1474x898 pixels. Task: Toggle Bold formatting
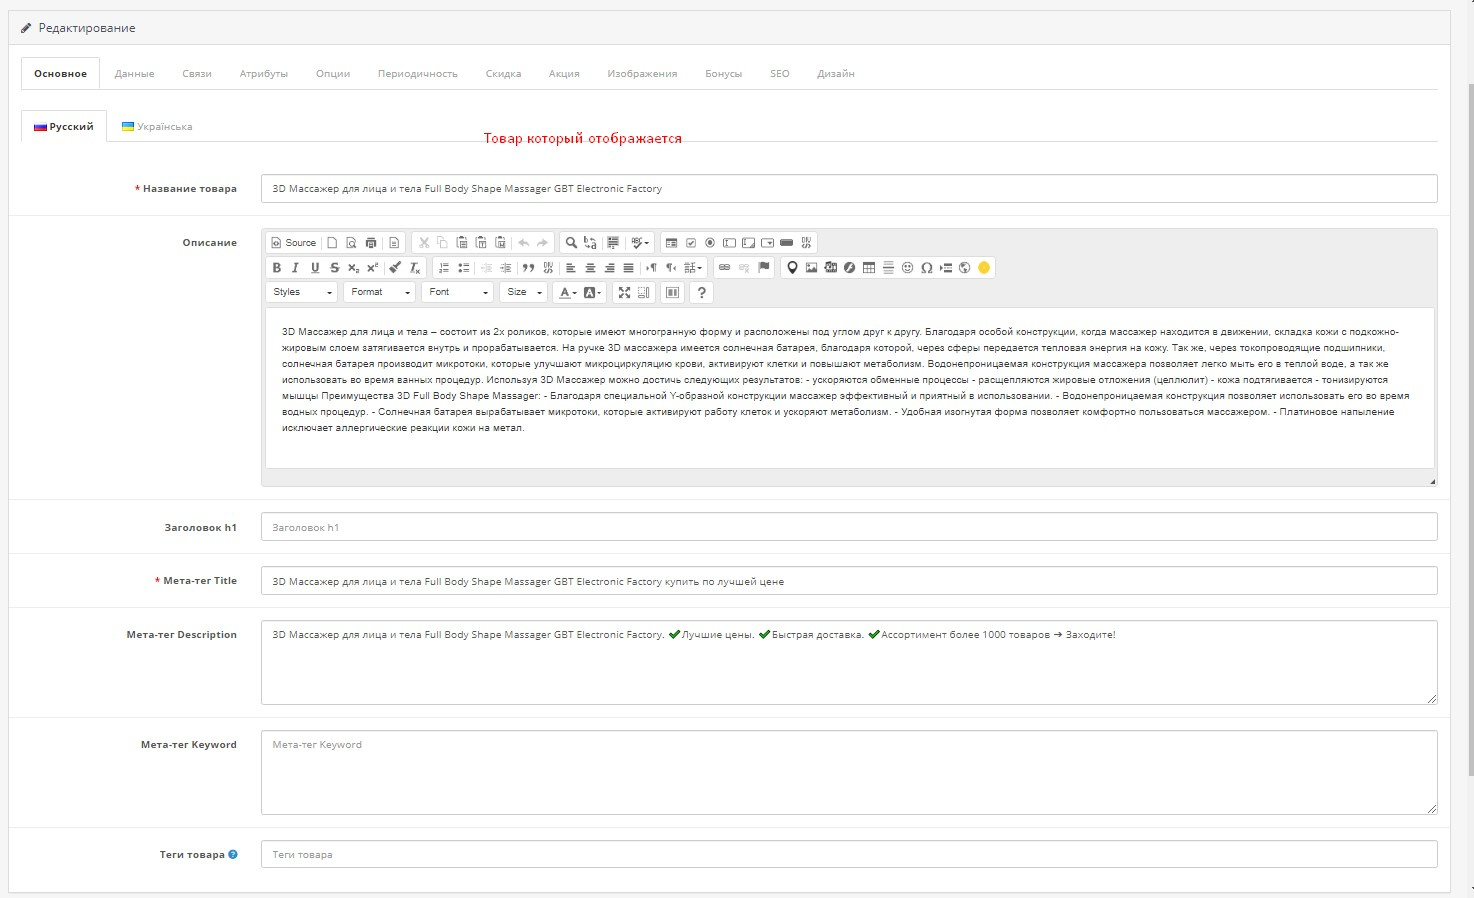tap(277, 268)
